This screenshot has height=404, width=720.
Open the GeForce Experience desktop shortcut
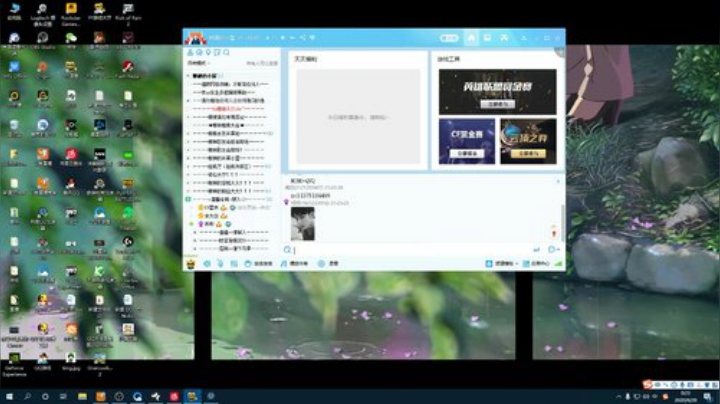coord(14,365)
